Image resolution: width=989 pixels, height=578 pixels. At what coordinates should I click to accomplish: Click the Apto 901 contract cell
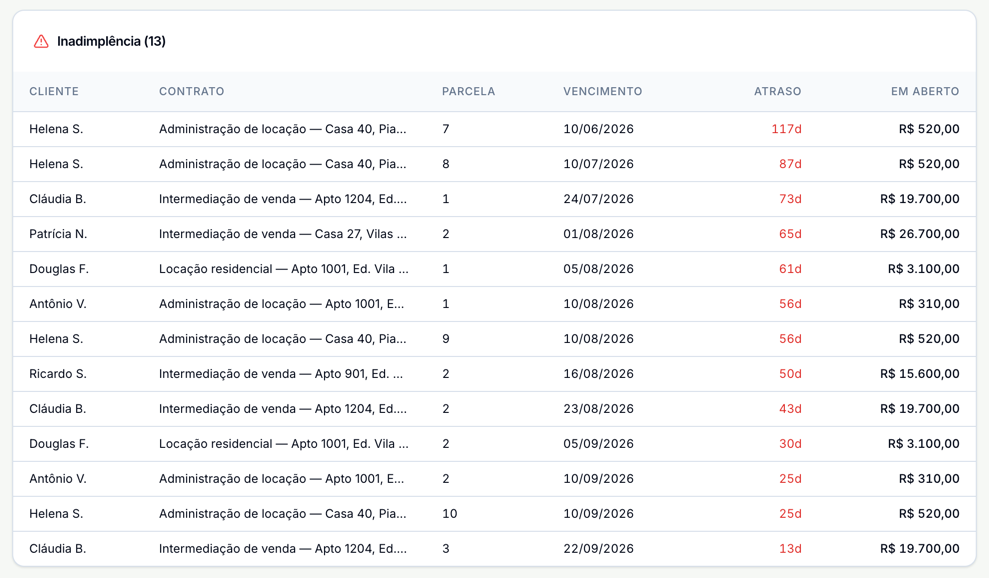pyautogui.click(x=281, y=374)
